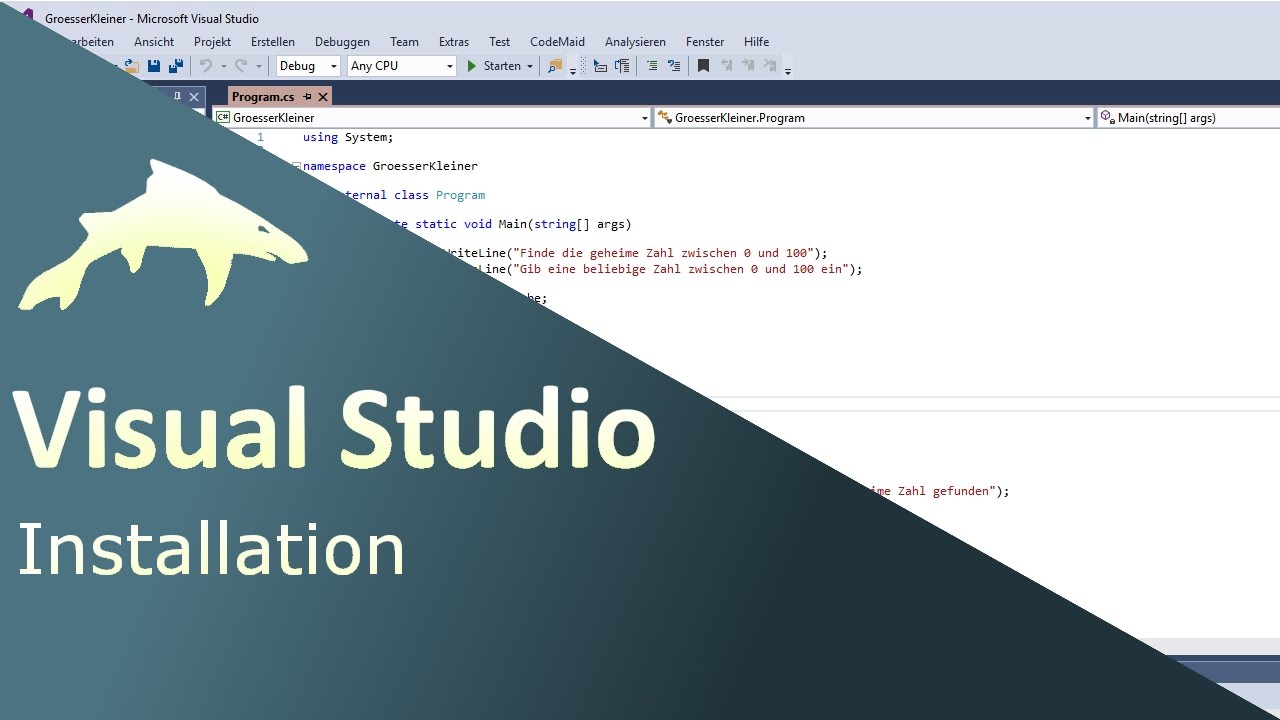Screen dimensions: 1280x720
Task: Open the Main(string[] args) member dropdown
Action: coord(1189,118)
